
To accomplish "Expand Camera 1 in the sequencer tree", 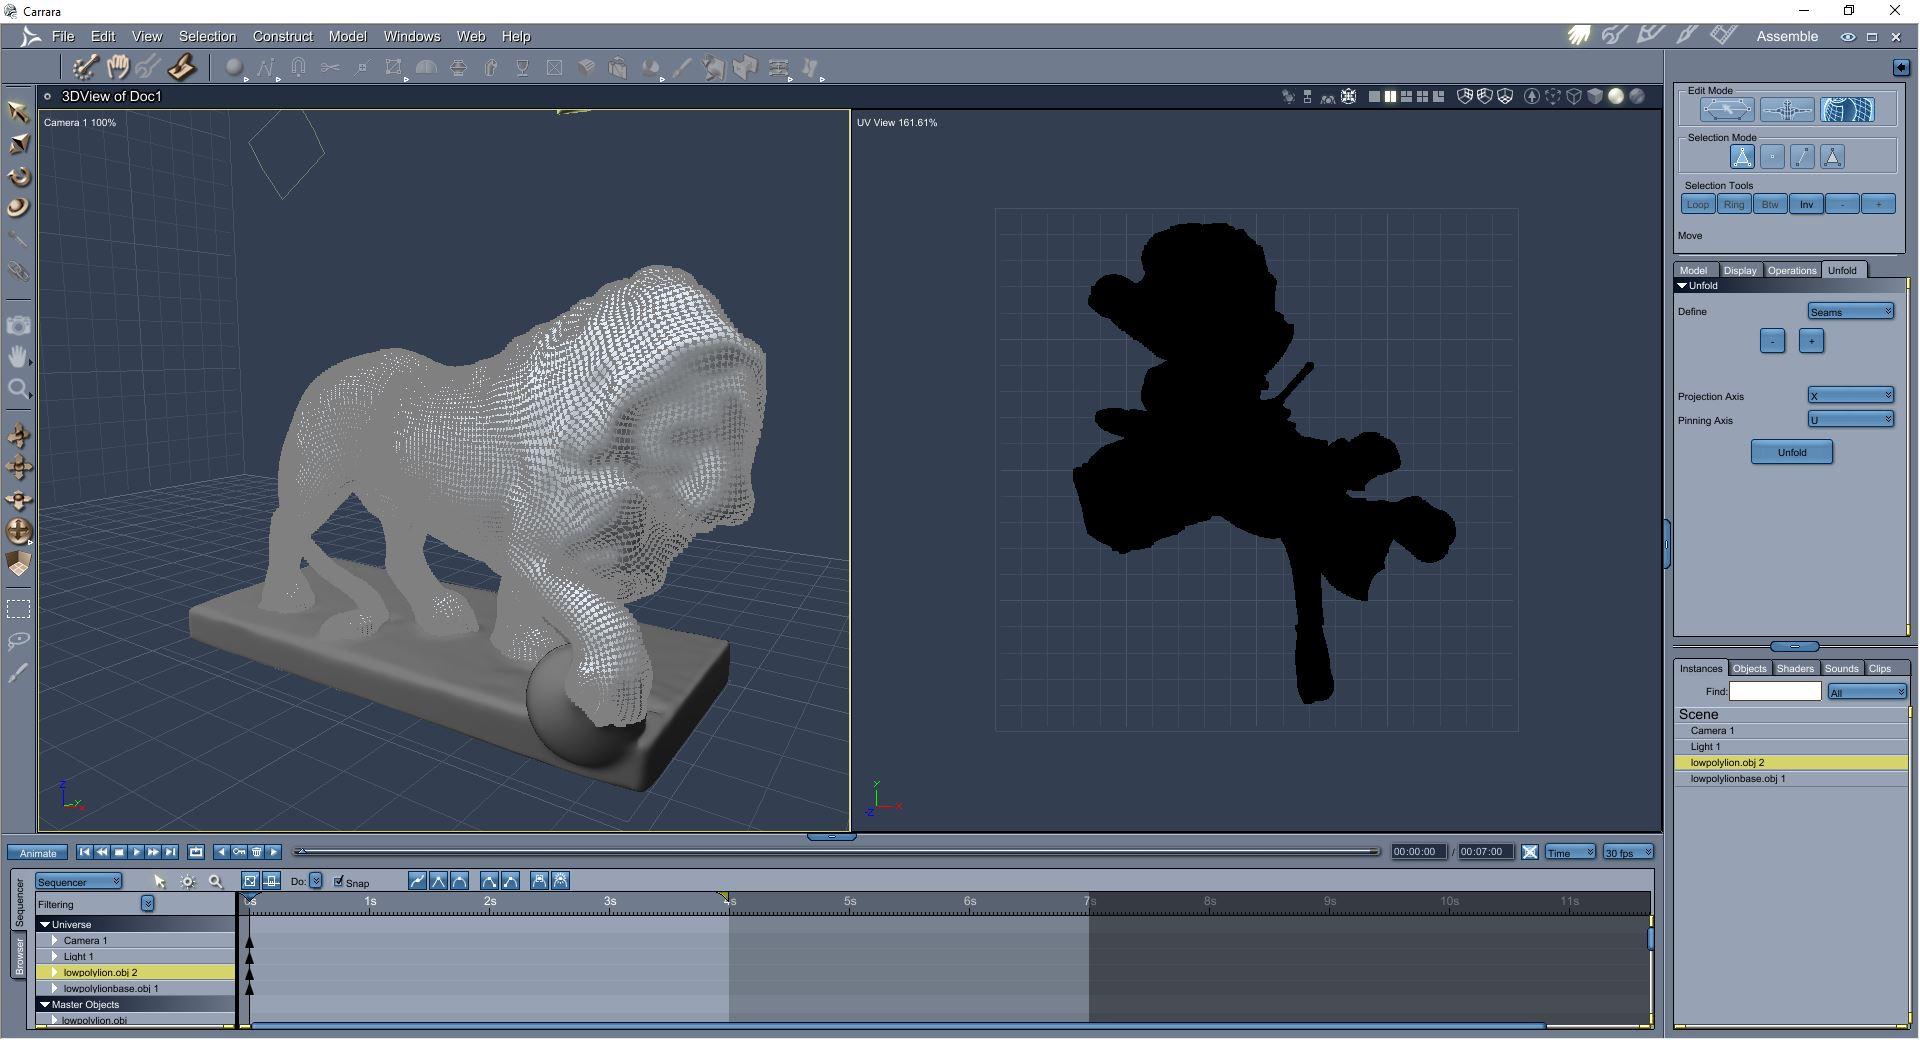I will (55, 941).
